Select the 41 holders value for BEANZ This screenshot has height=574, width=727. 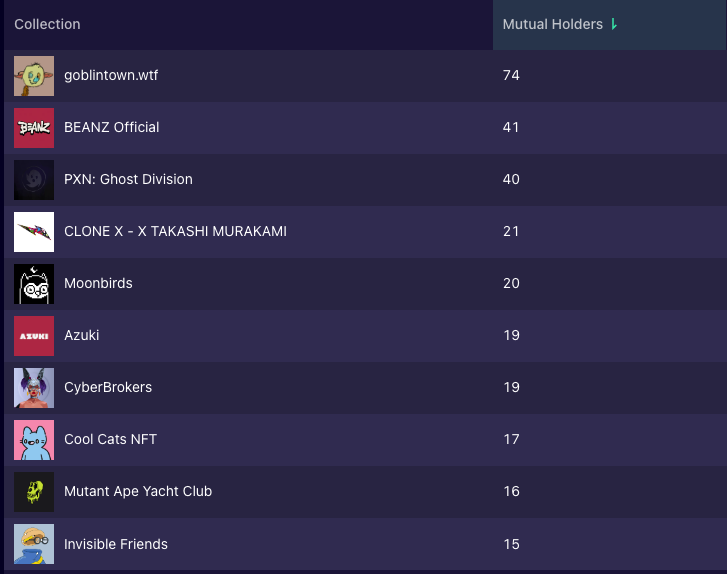pos(511,127)
